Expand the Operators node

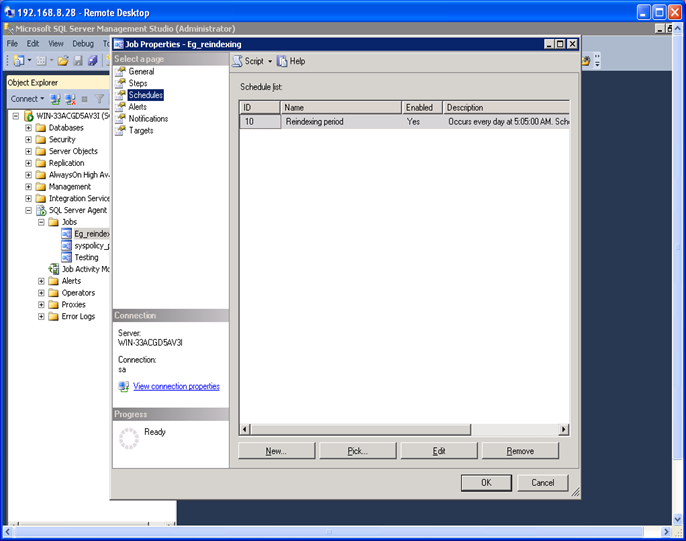coord(41,293)
